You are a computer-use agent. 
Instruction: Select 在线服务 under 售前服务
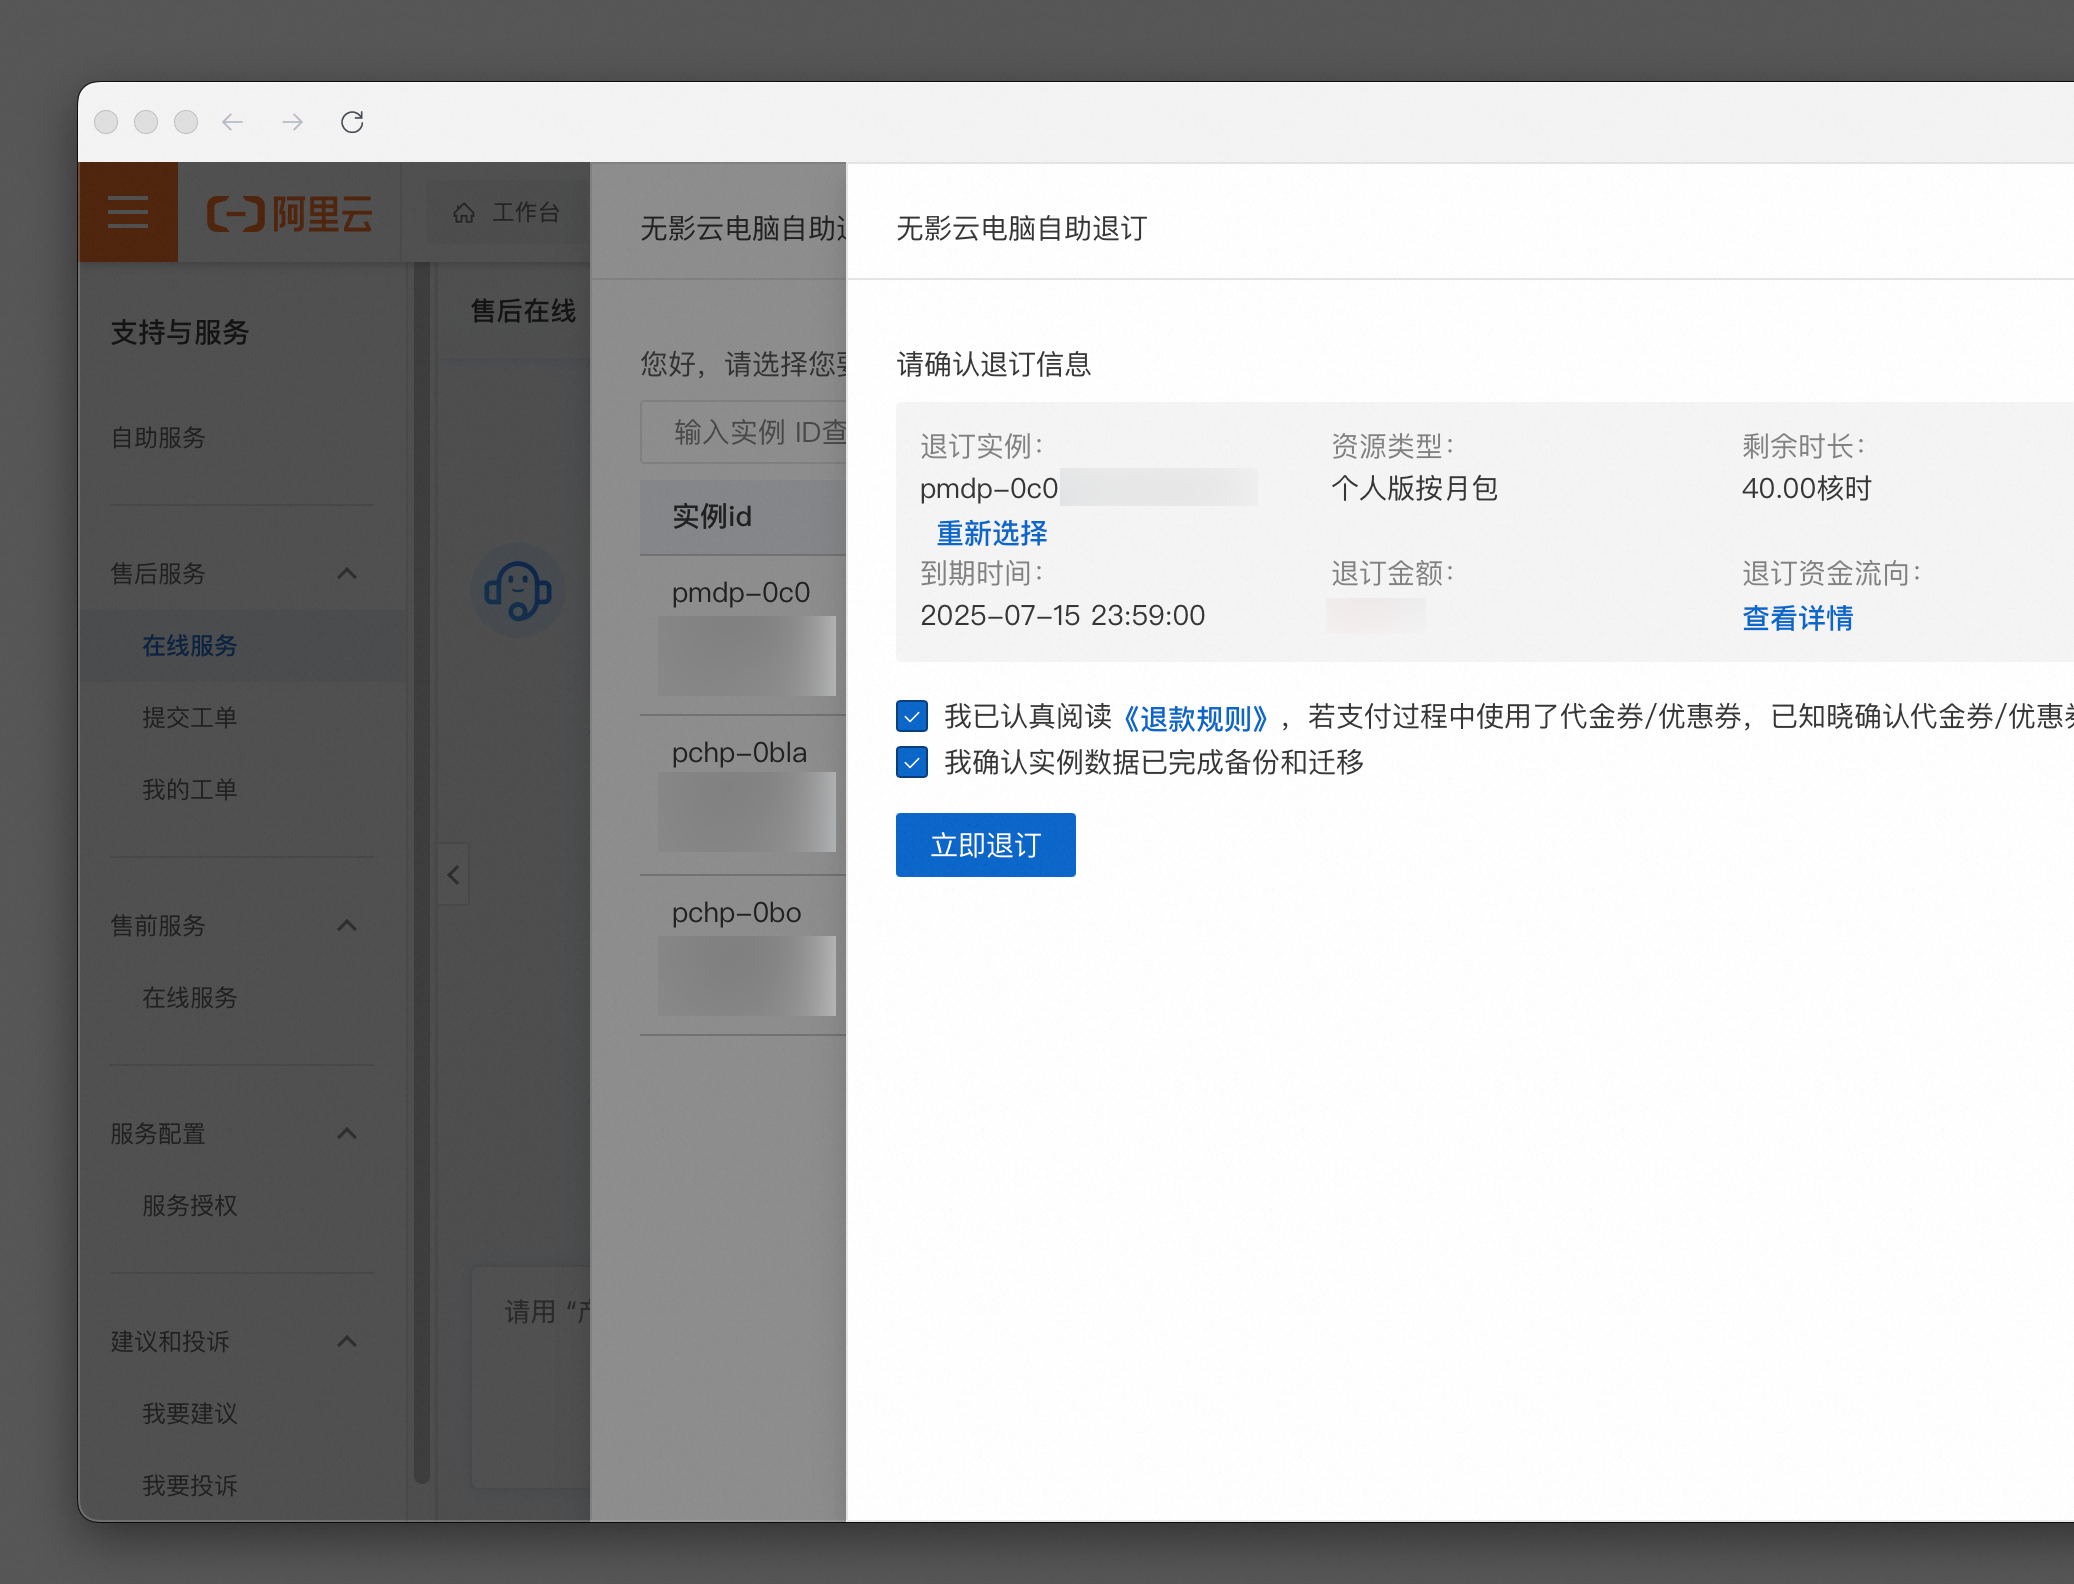tap(190, 997)
